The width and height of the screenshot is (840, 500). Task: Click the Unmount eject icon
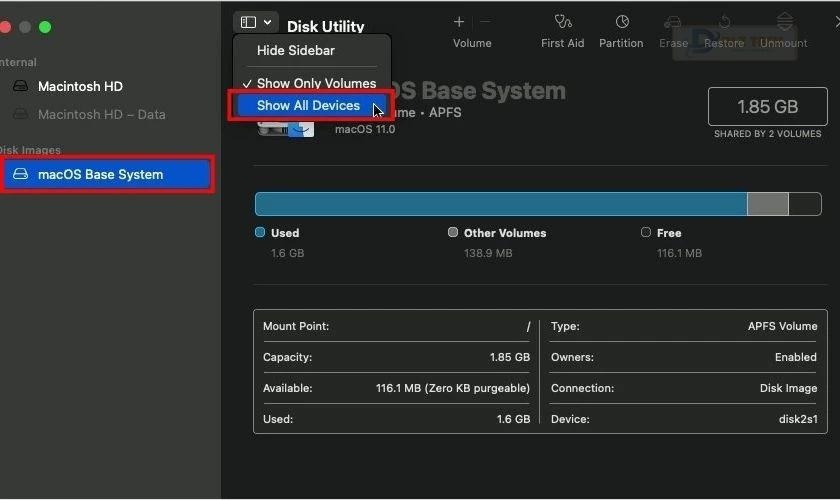pos(784,22)
